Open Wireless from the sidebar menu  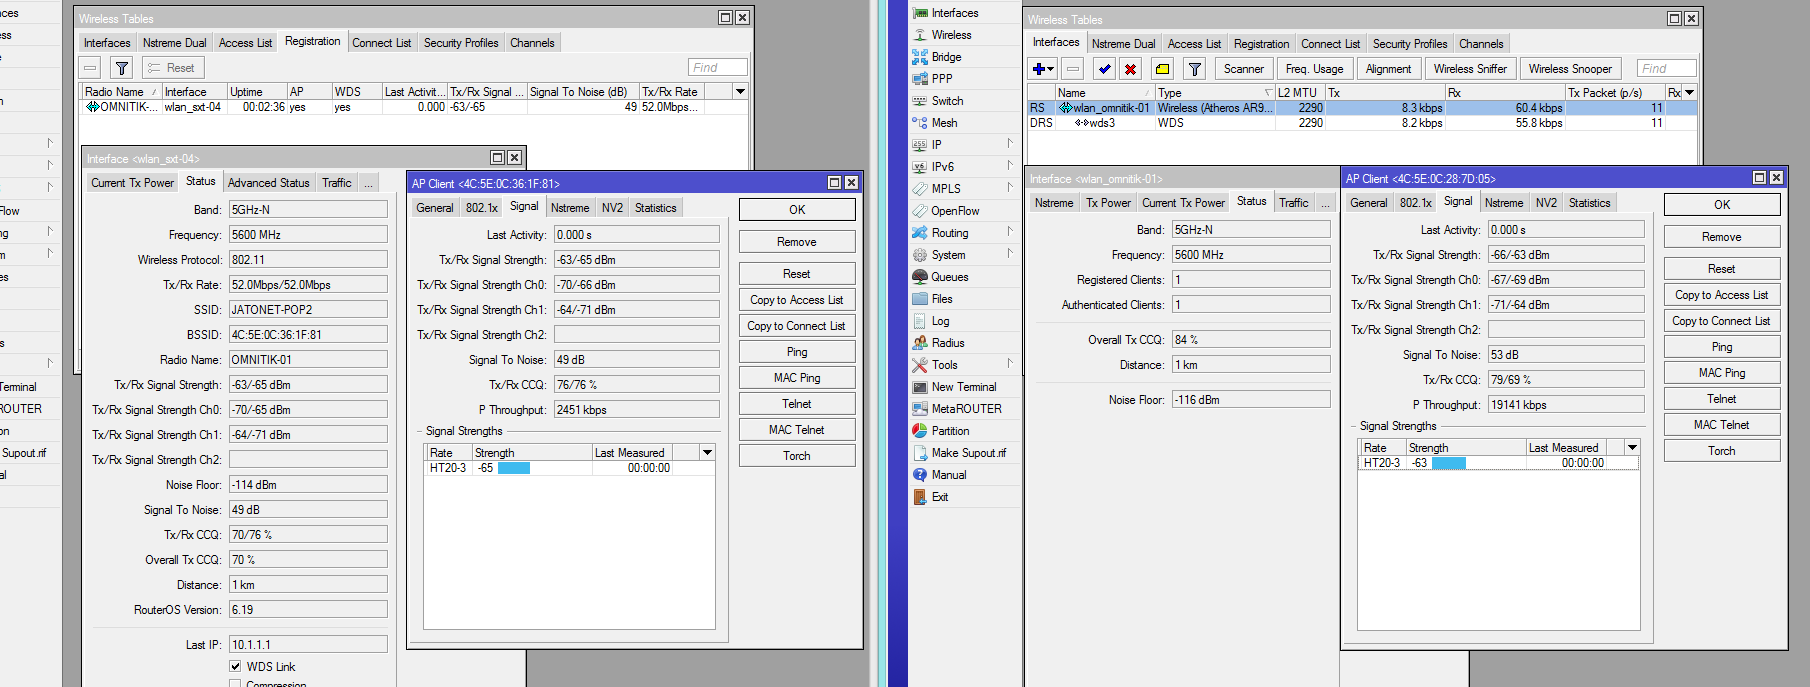(x=951, y=35)
